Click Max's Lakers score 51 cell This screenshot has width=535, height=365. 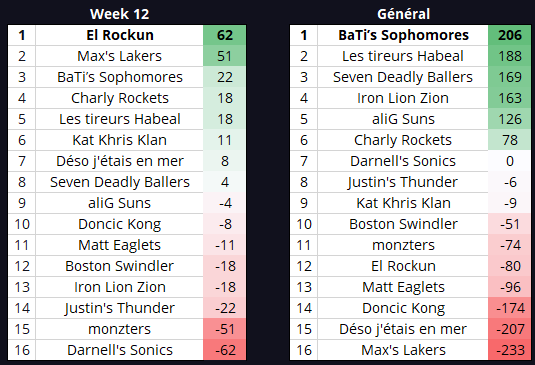click(225, 56)
